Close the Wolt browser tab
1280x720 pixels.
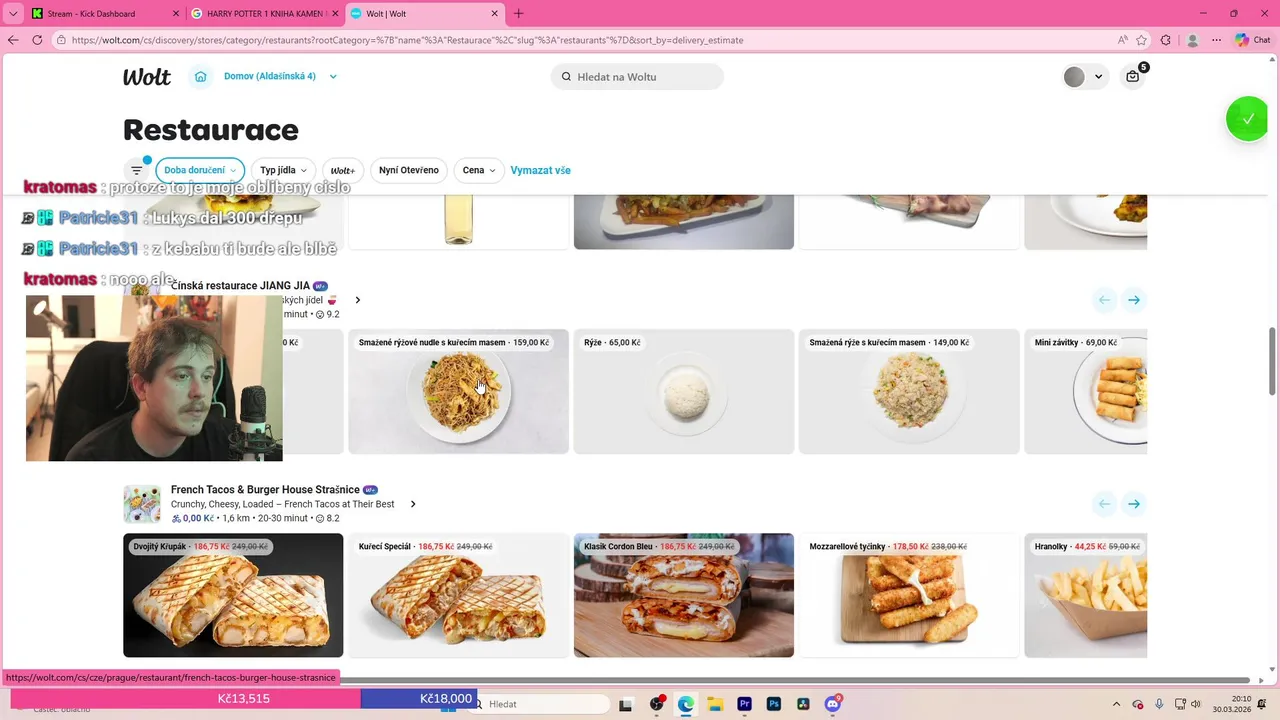(x=494, y=14)
